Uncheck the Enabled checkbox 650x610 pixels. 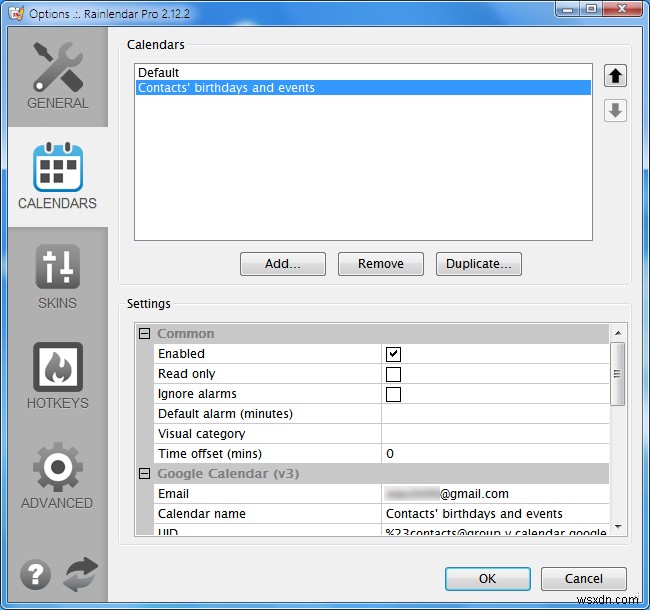click(393, 354)
